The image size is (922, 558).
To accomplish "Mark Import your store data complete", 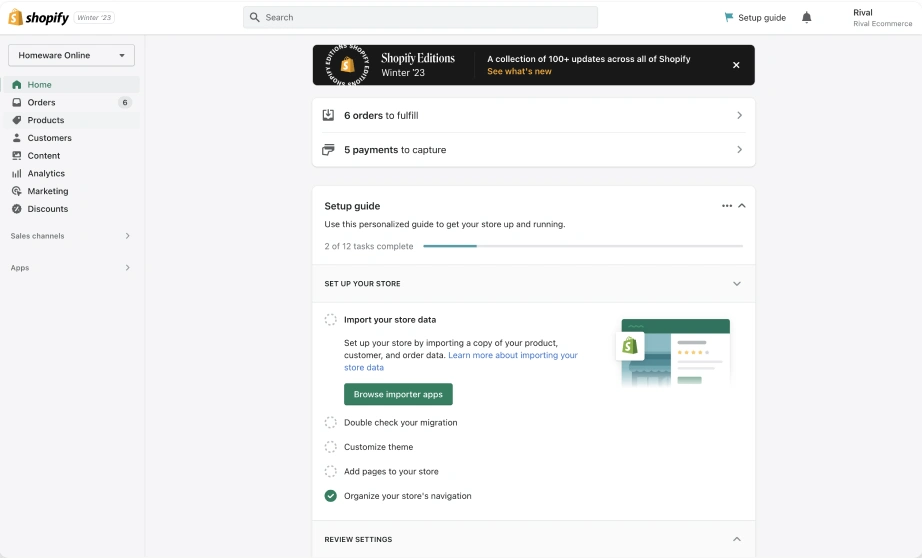I will [x=330, y=320].
